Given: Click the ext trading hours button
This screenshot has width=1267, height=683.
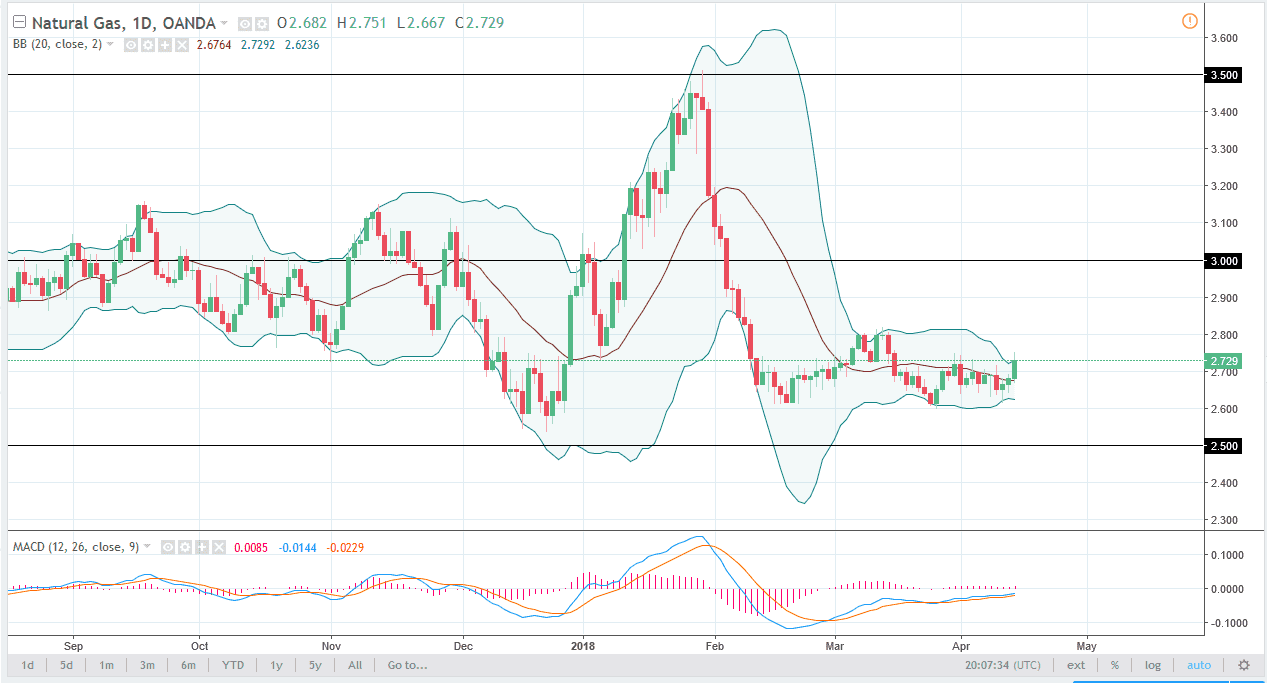Looking at the screenshot, I should click(1075, 665).
